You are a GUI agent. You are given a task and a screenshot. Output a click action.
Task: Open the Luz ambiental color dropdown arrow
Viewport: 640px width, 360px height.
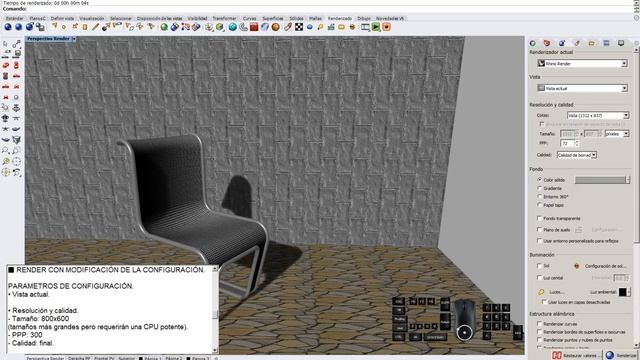[628, 292]
